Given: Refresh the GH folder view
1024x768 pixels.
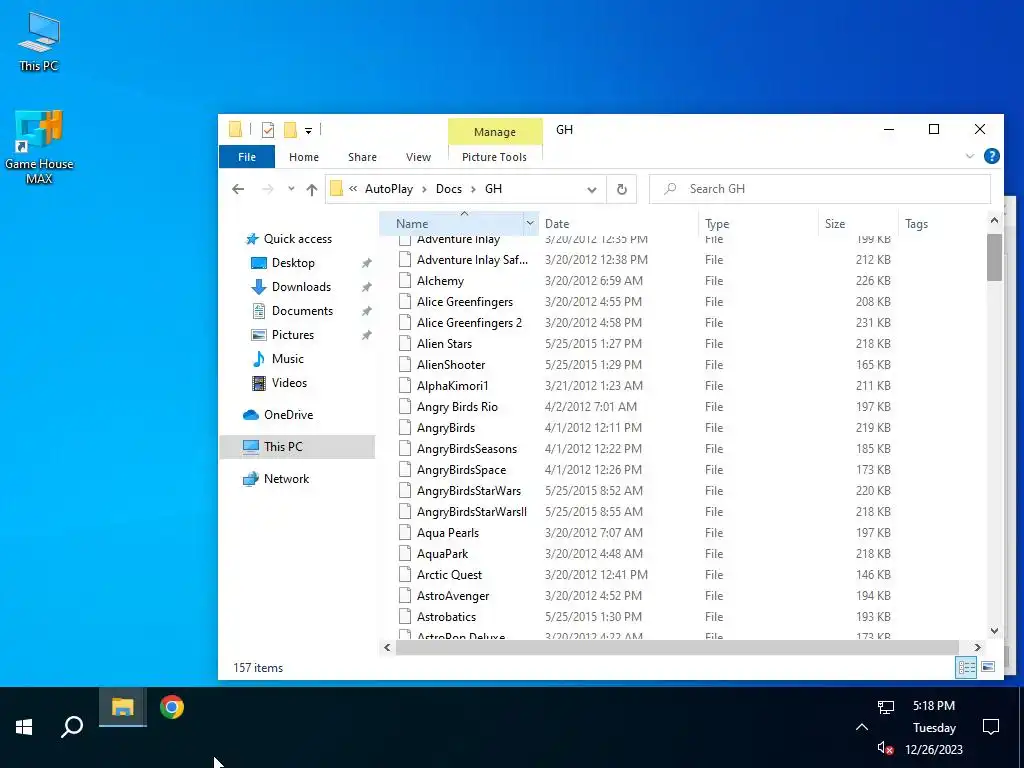Looking at the screenshot, I should tap(622, 189).
